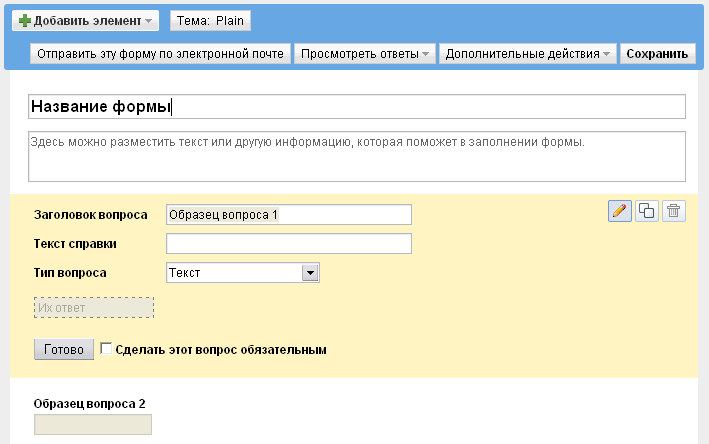The width and height of the screenshot is (709, 444).
Task: Expand the Просмотреть ответы menu
Action: [x=364, y=54]
